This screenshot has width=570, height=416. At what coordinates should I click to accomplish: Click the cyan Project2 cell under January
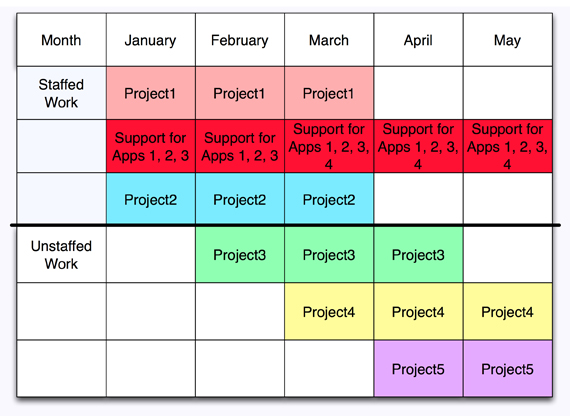(151, 199)
